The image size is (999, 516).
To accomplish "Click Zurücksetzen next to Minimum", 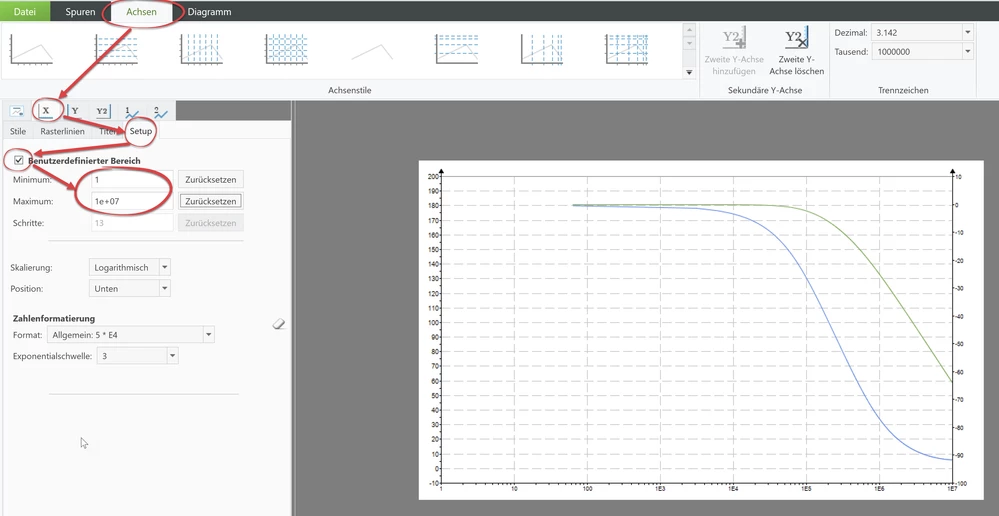I will [211, 180].
